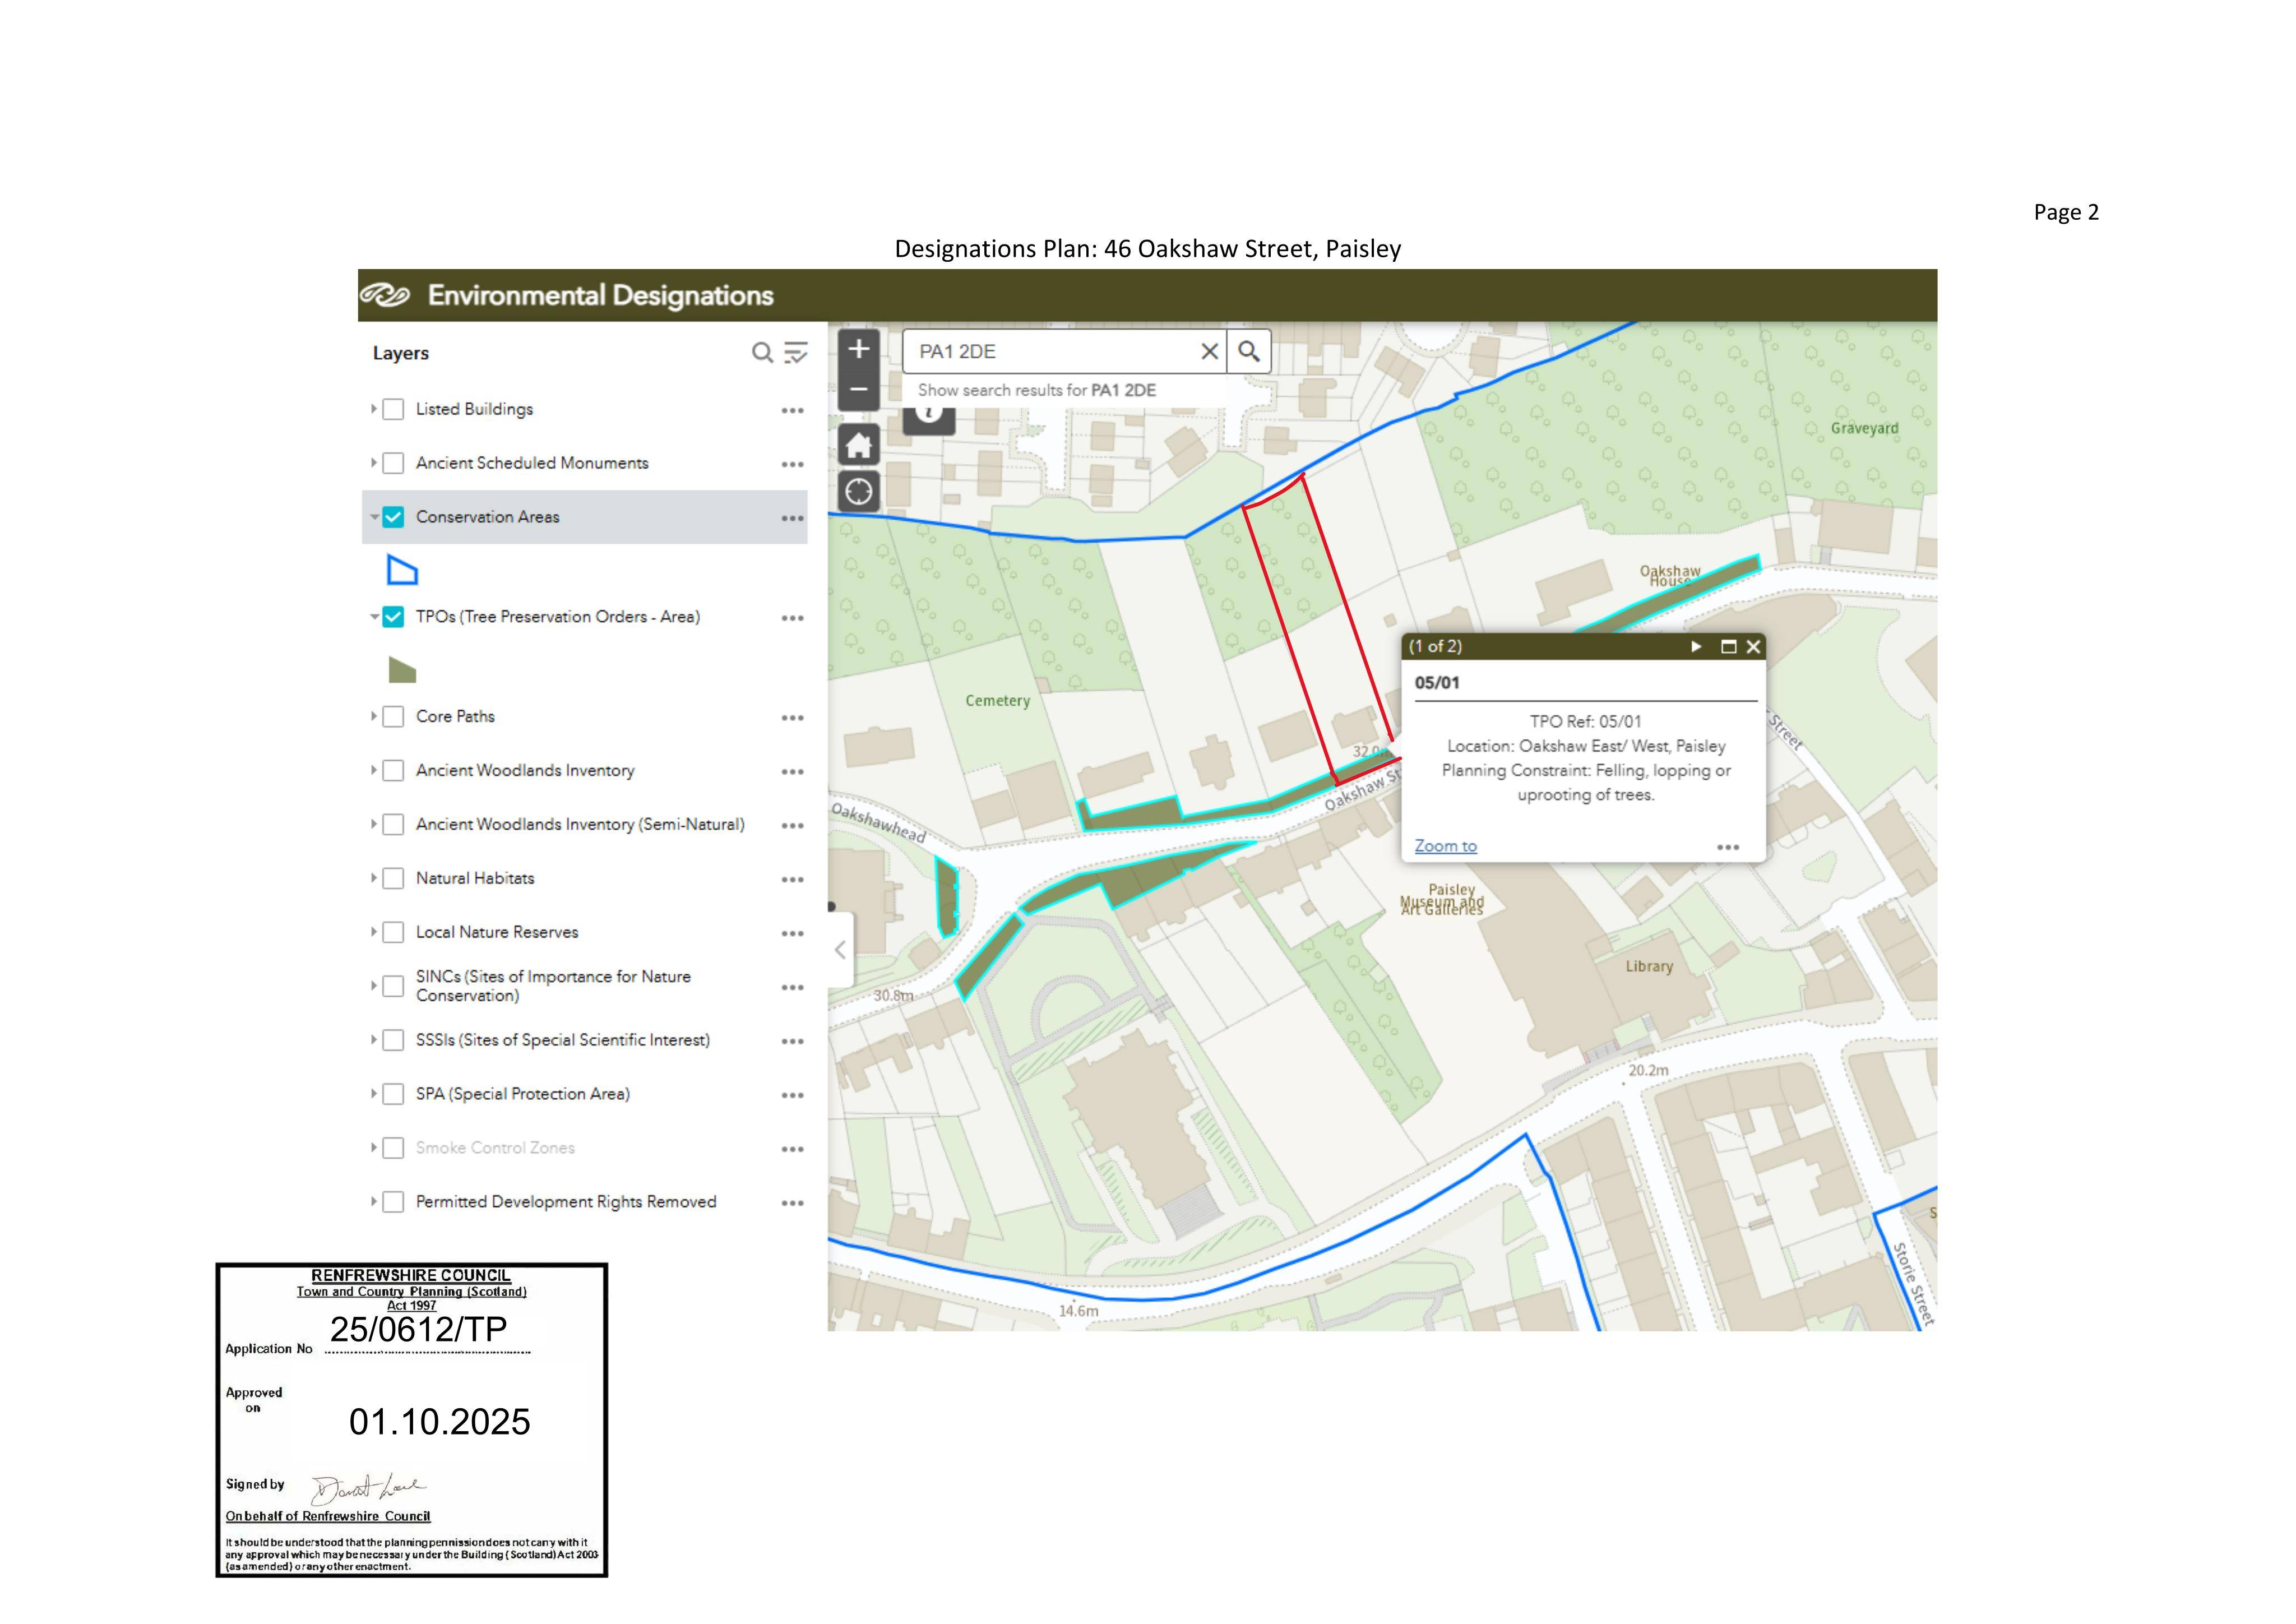Enable Local Nature Reserves layer checkbox

[x=394, y=932]
